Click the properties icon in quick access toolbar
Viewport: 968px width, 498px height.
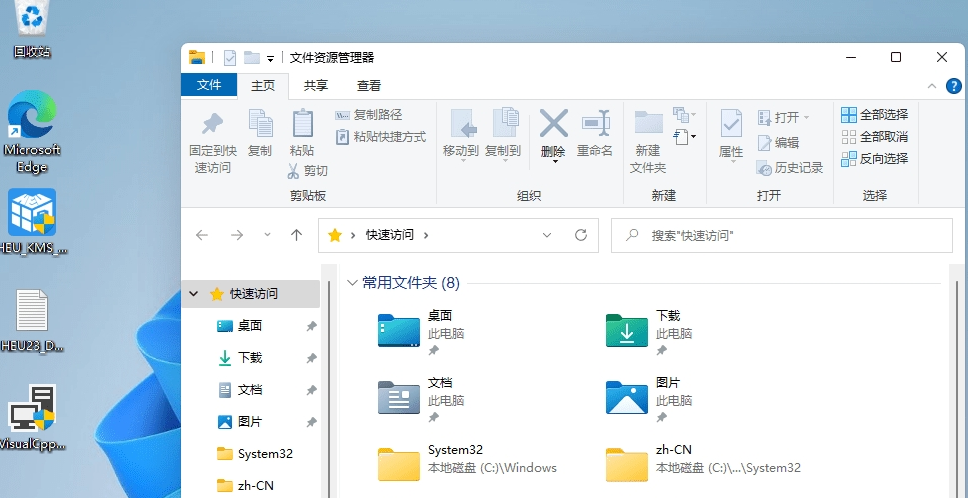[x=230, y=58]
